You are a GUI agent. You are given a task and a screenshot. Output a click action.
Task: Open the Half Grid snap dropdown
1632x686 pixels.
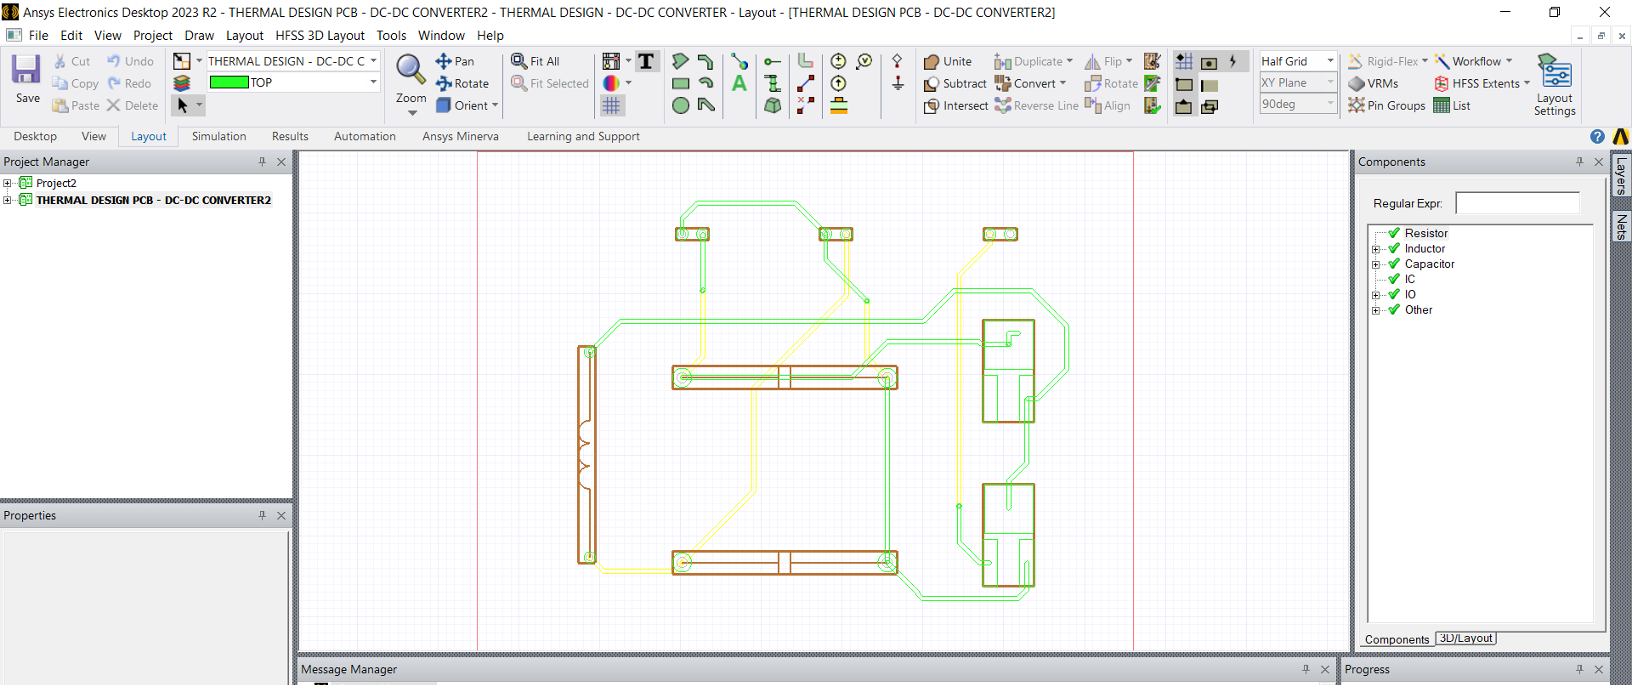[x=1330, y=61]
